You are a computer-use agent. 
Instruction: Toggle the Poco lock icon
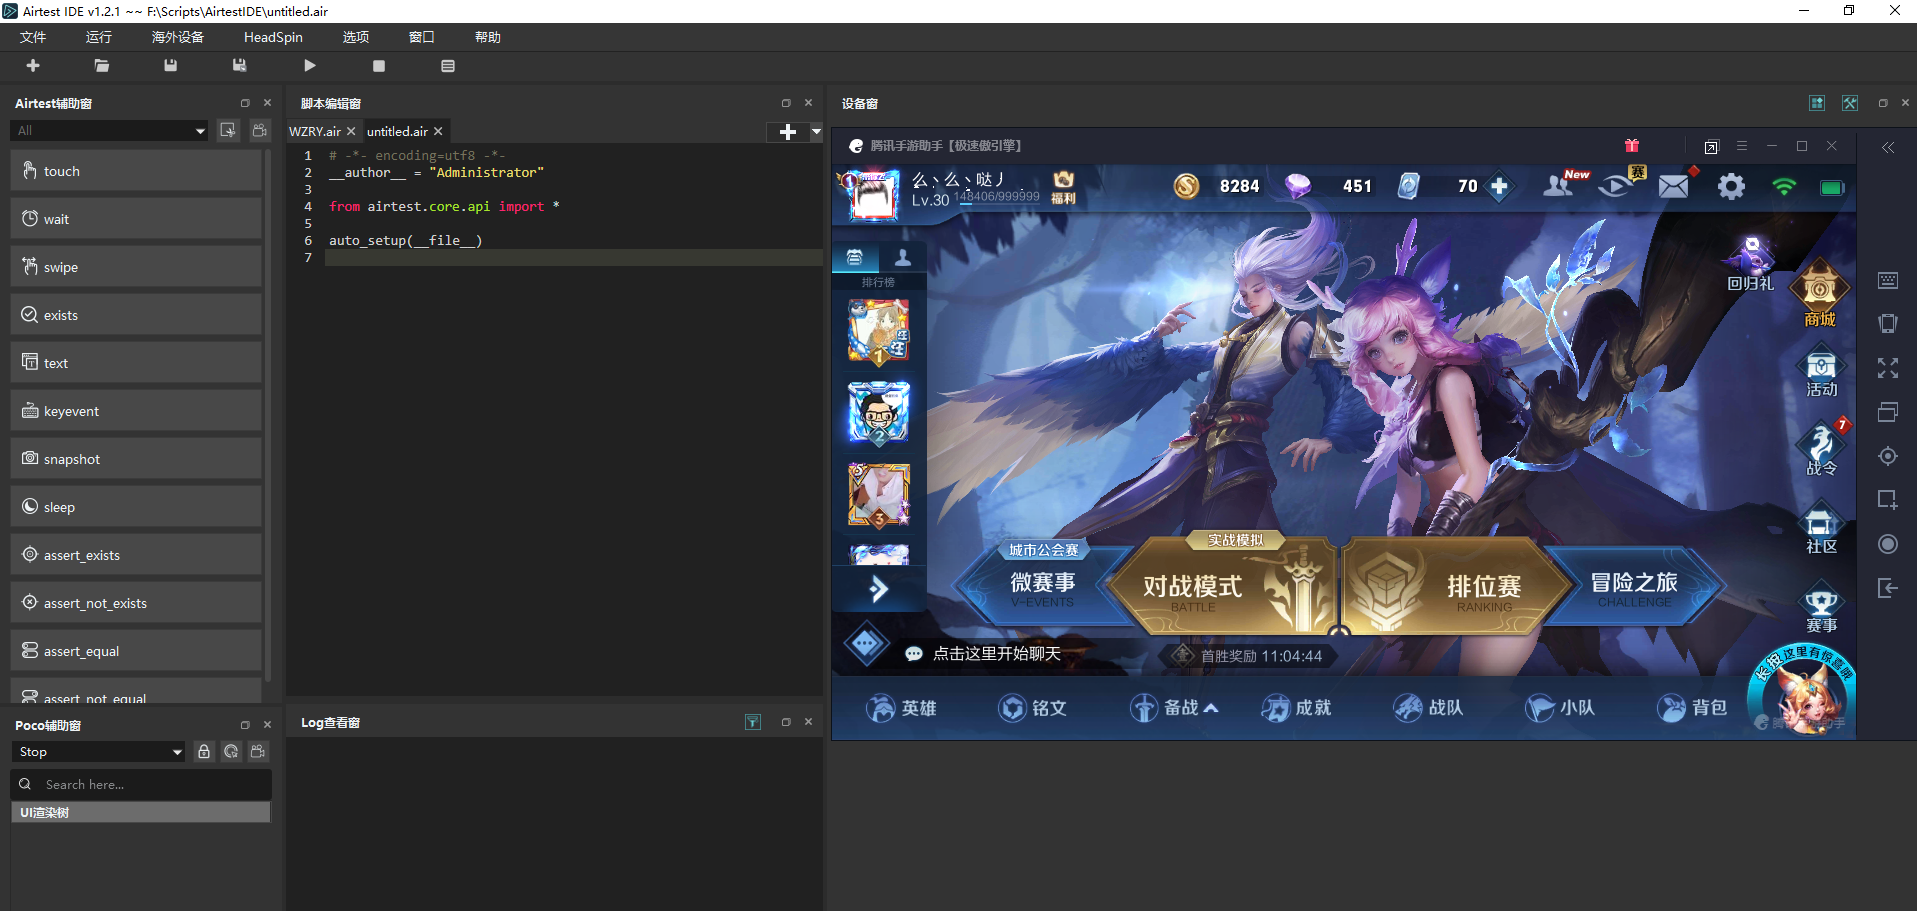204,752
